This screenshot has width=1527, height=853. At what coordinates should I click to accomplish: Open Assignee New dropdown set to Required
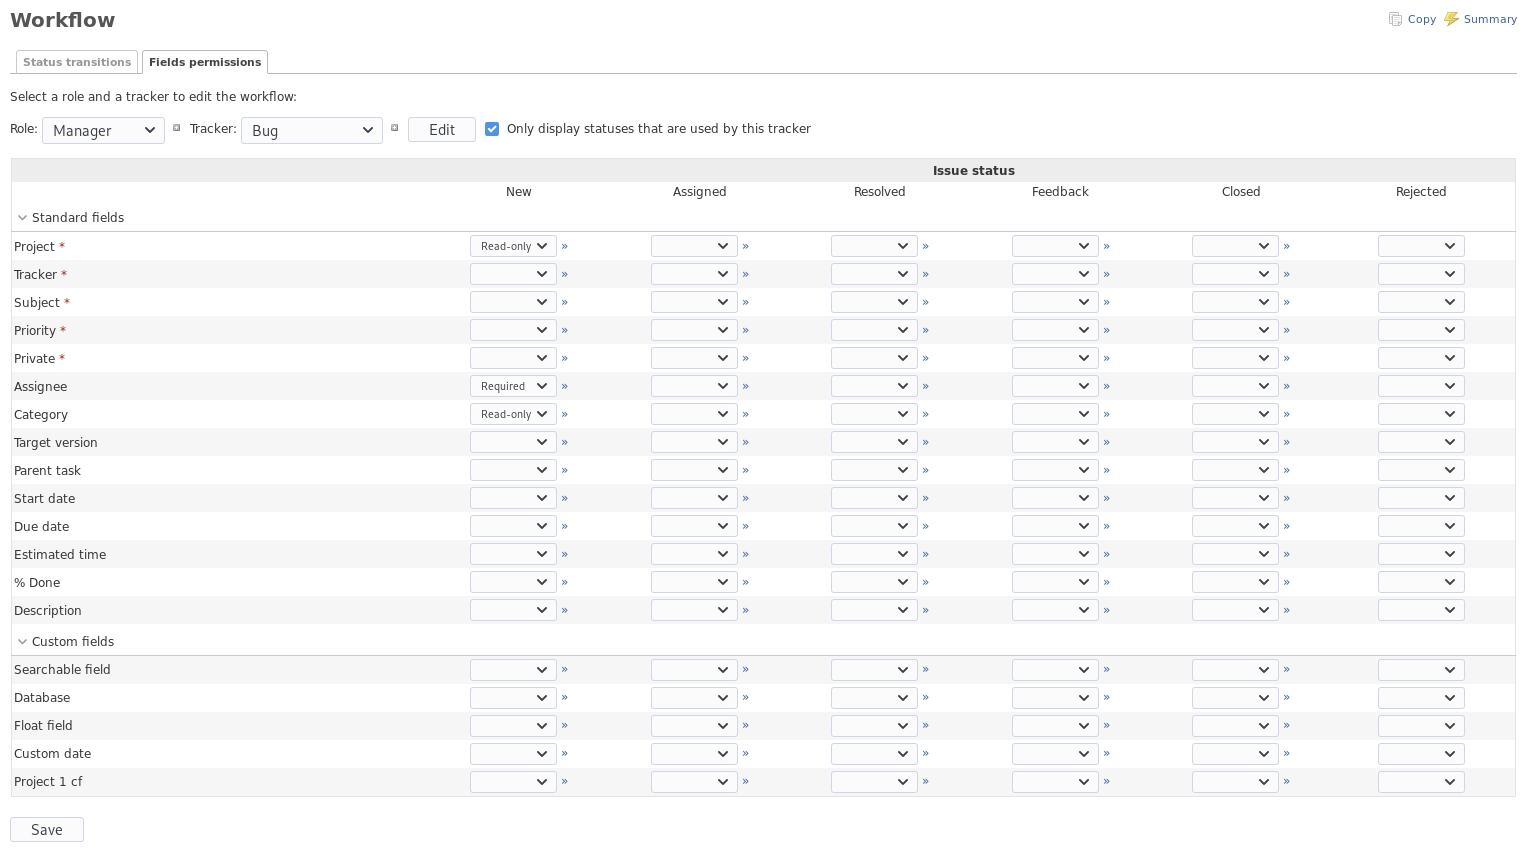pyautogui.click(x=513, y=386)
